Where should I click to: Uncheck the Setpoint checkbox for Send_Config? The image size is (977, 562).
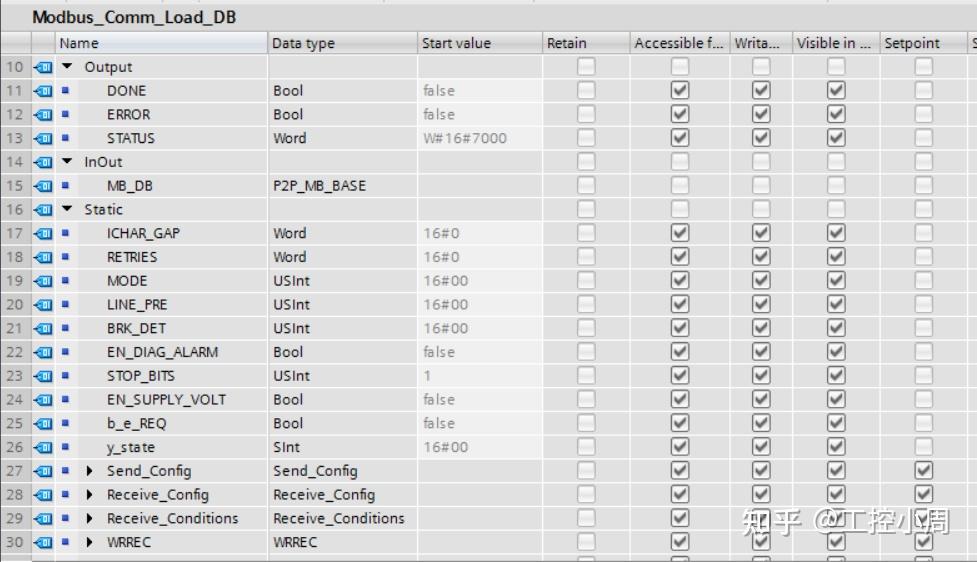coord(923,471)
